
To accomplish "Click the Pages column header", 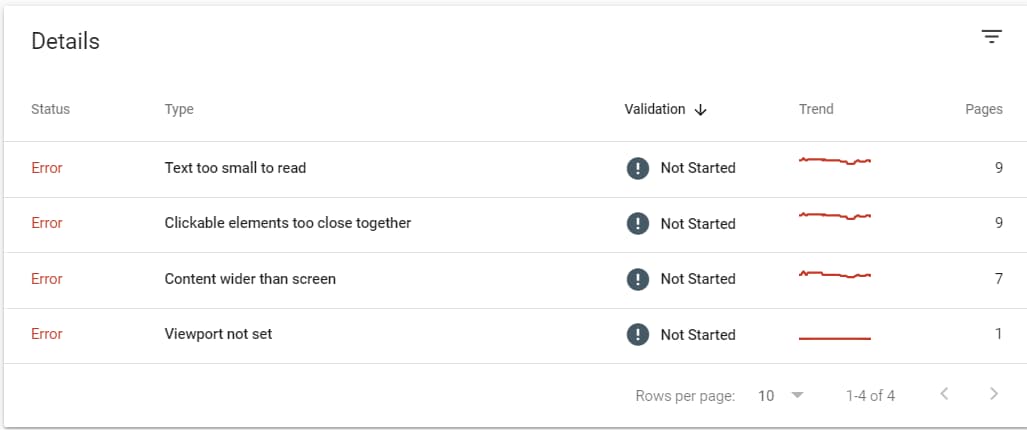I will (x=984, y=109).
